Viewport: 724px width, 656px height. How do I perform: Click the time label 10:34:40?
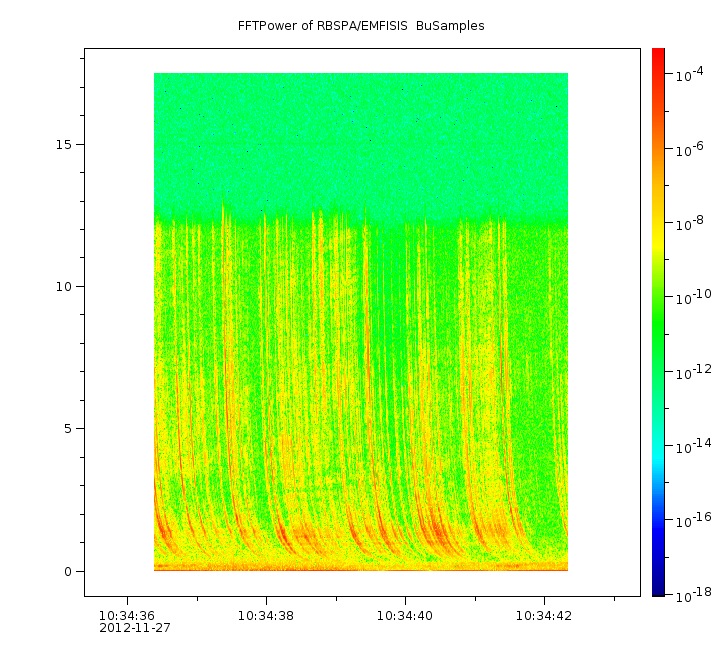click(405, 616)
